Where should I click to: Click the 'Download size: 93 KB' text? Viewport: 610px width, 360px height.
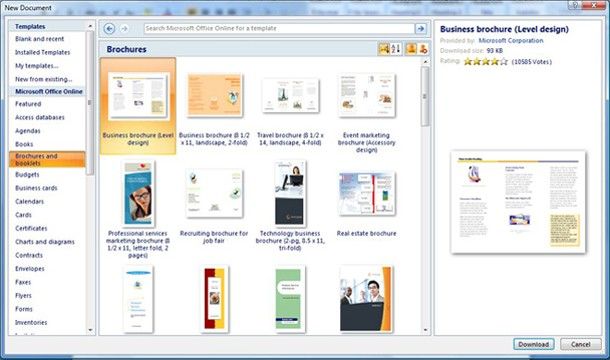pos(471,51)
